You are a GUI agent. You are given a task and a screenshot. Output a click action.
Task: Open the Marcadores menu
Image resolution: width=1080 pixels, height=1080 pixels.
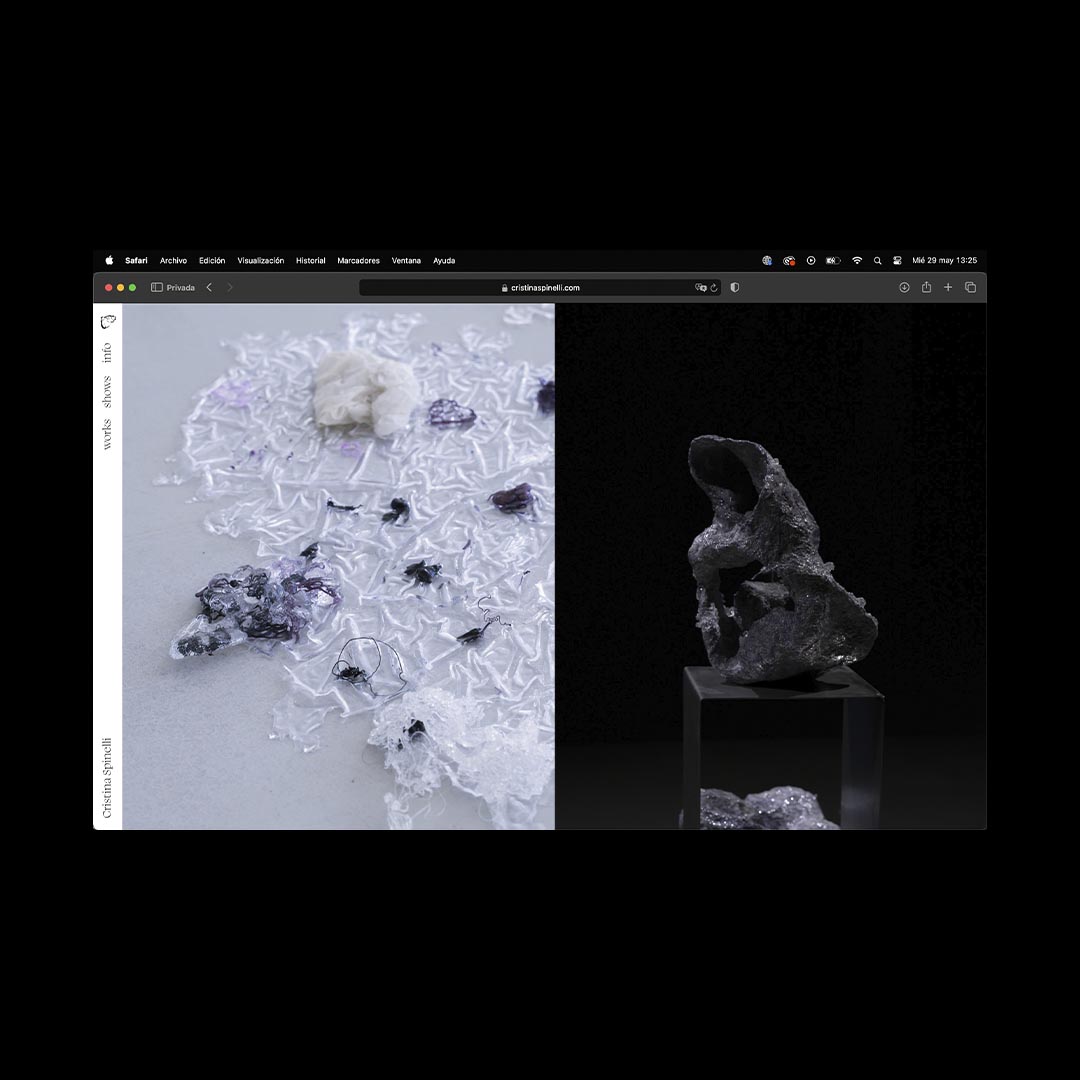click(x=358, y=260)
